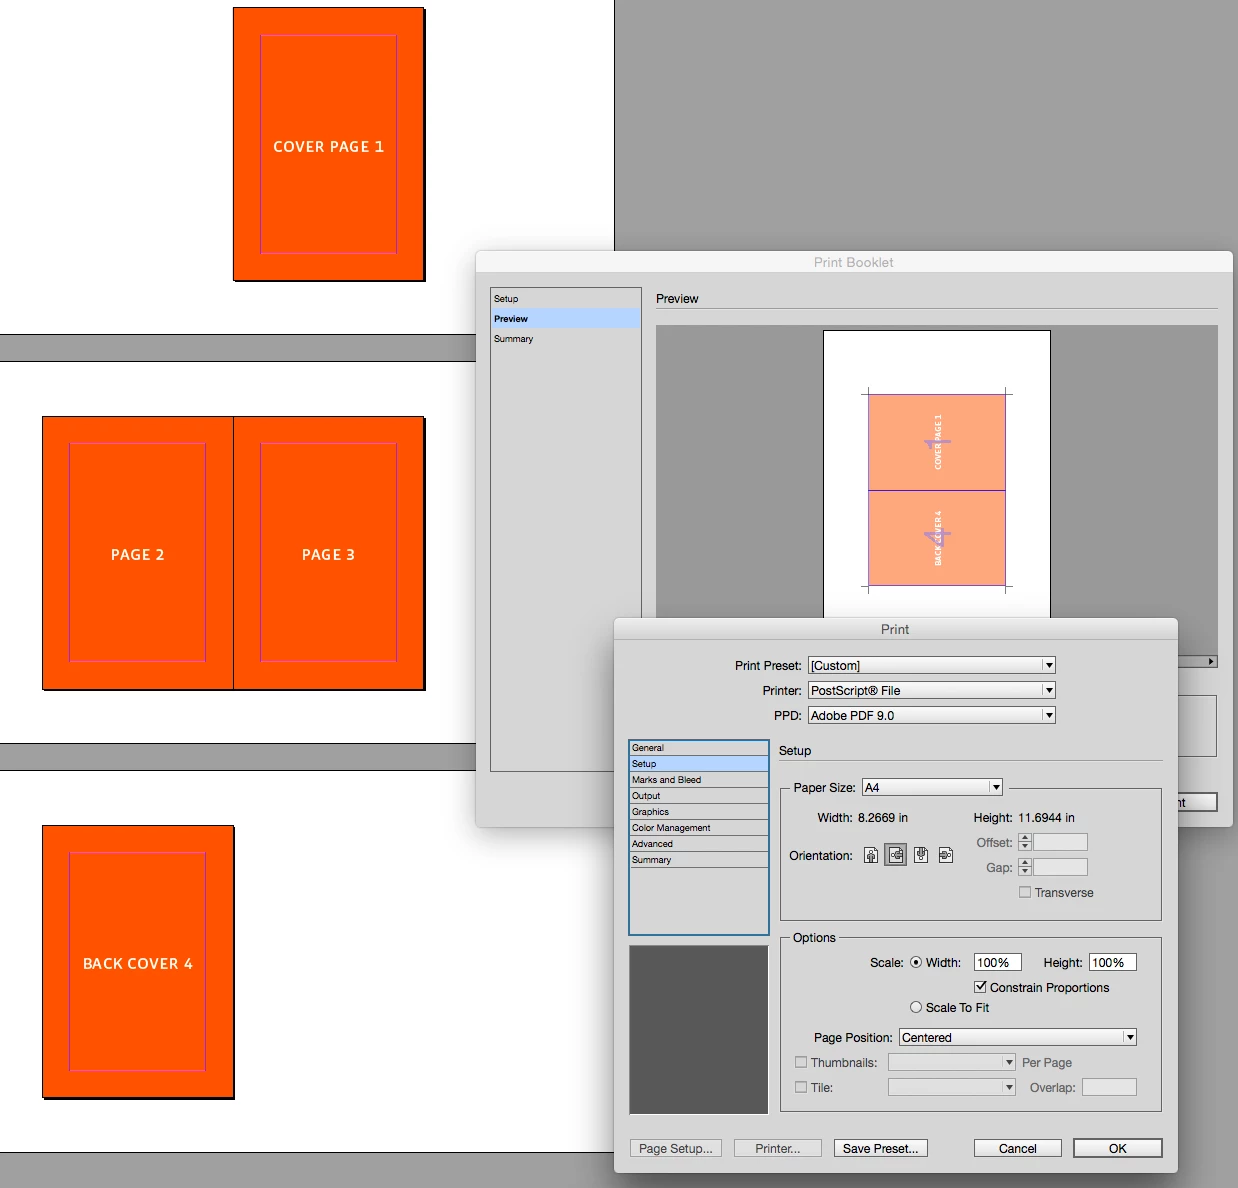This screenshot has width=1238, height=1188.
Task: Open the Print Preset dropdown
Action: (x=932, y=665)
